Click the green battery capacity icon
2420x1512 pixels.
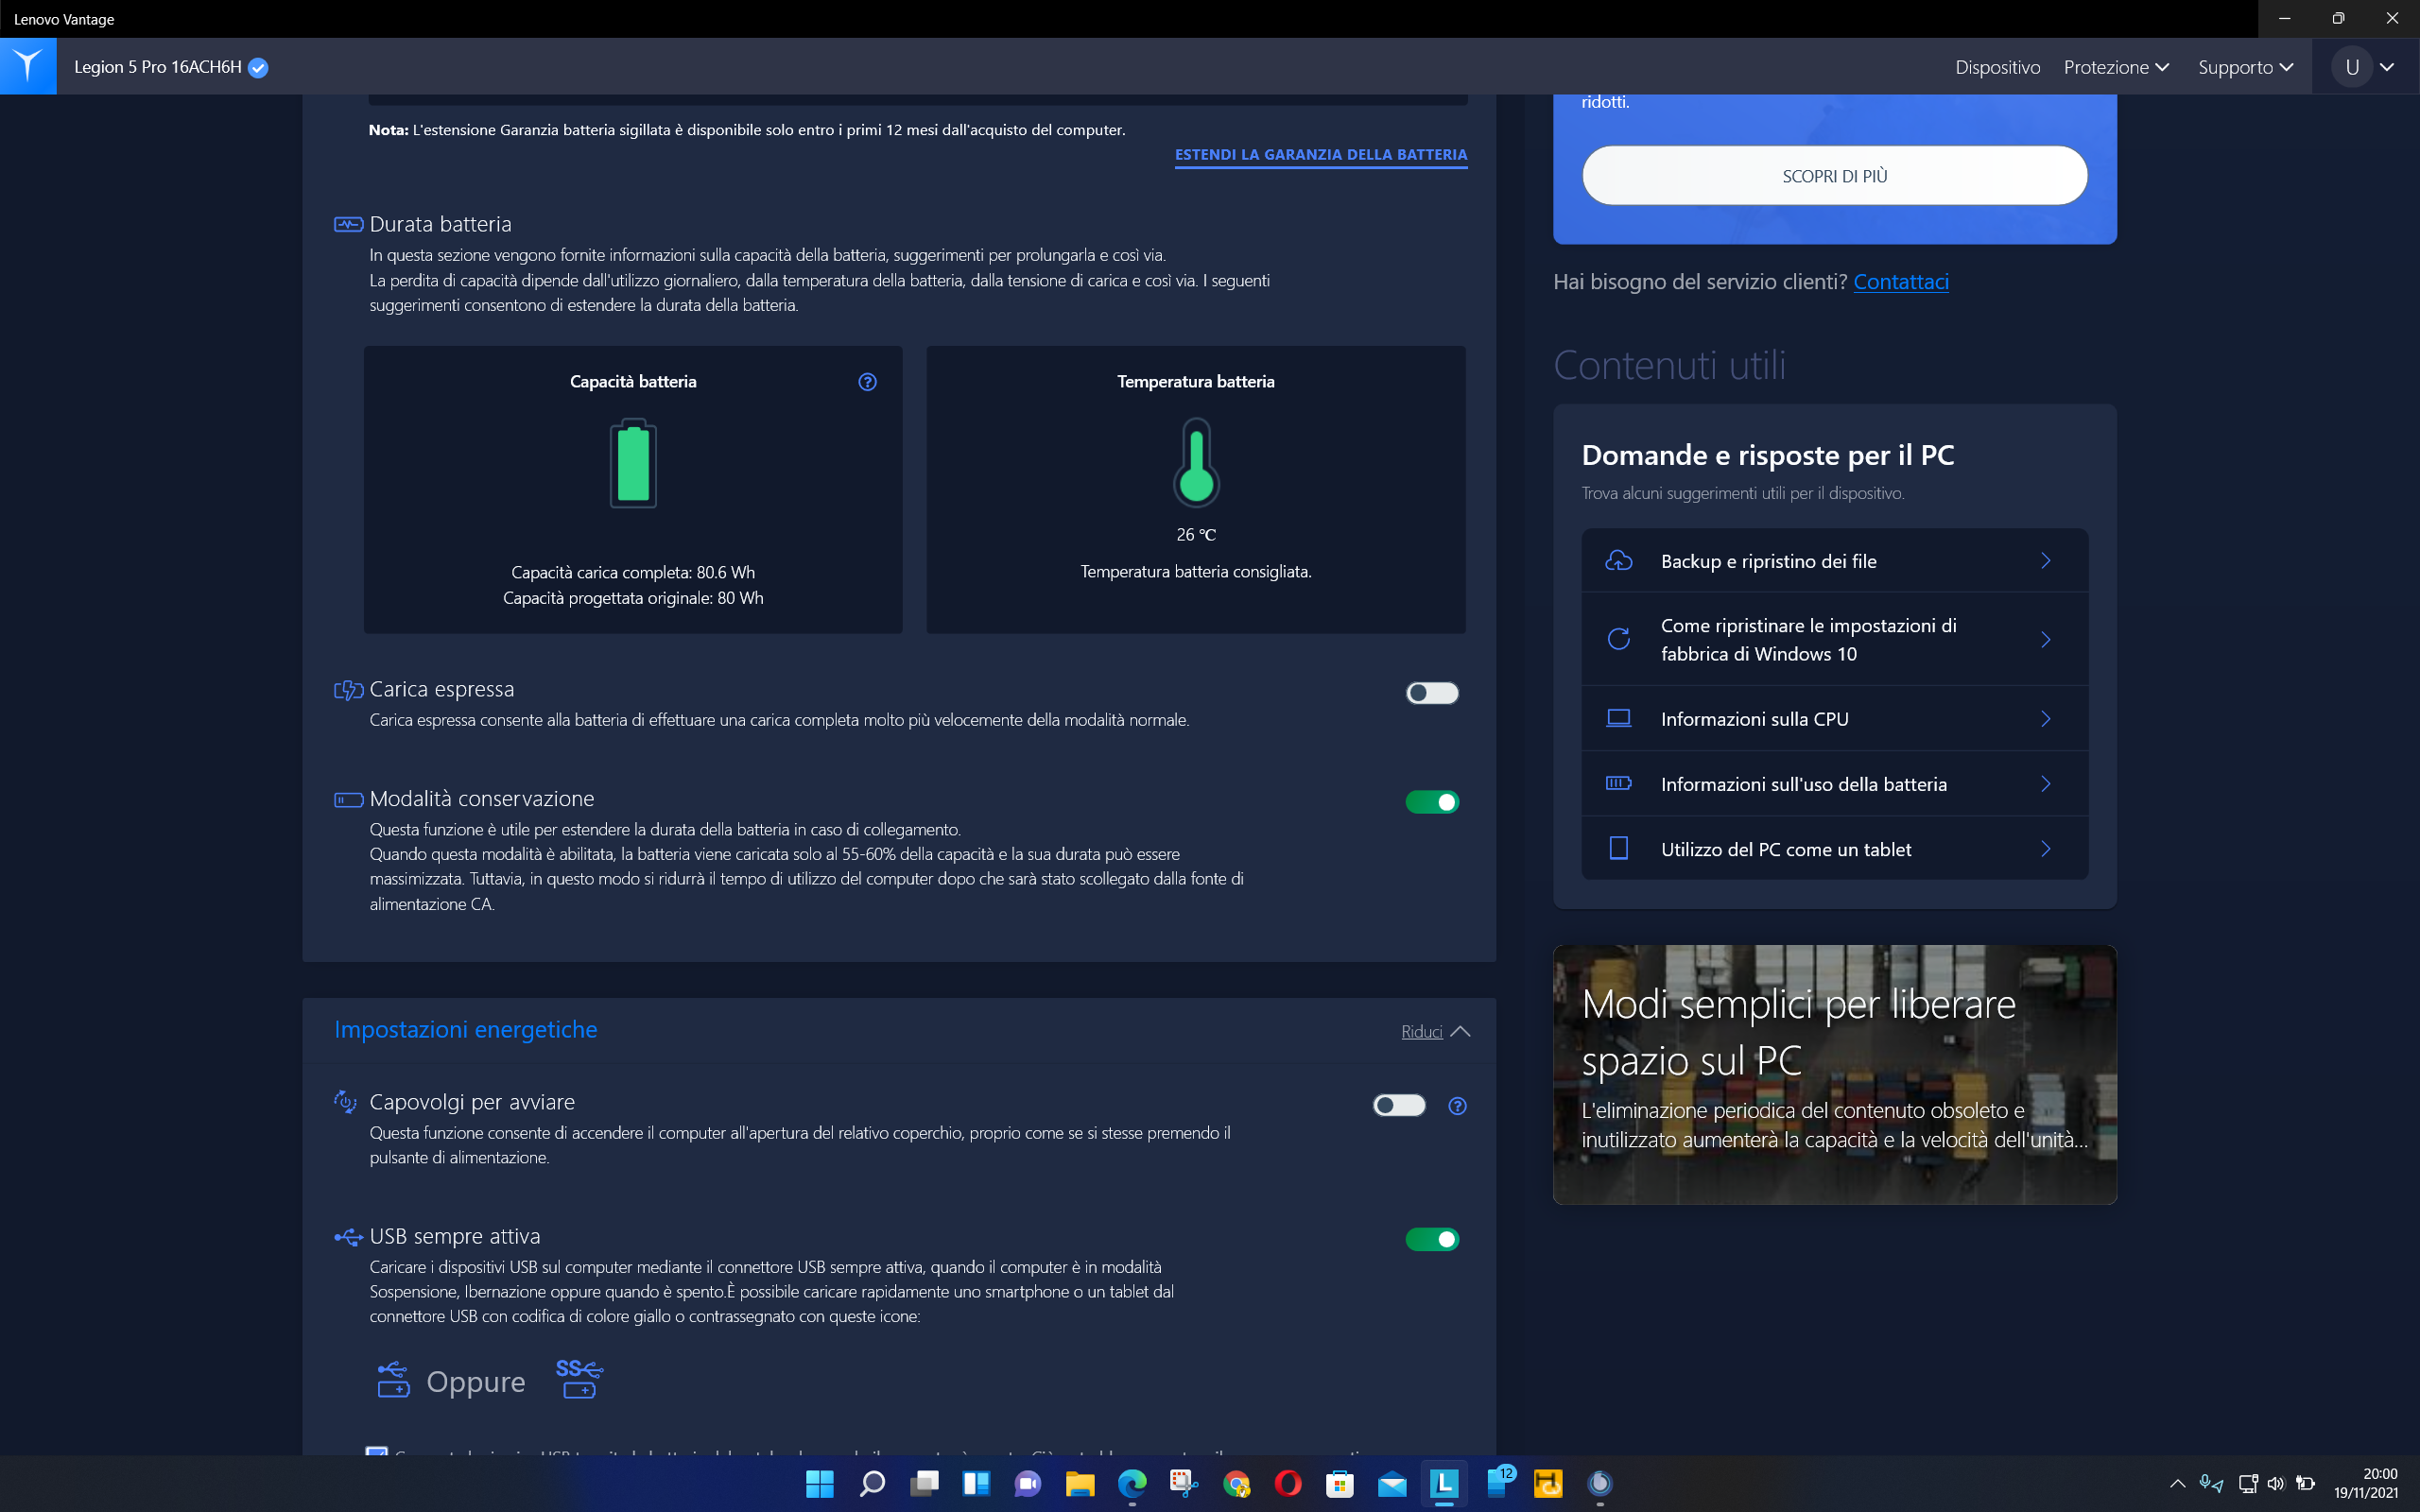[x=633, y=463]
